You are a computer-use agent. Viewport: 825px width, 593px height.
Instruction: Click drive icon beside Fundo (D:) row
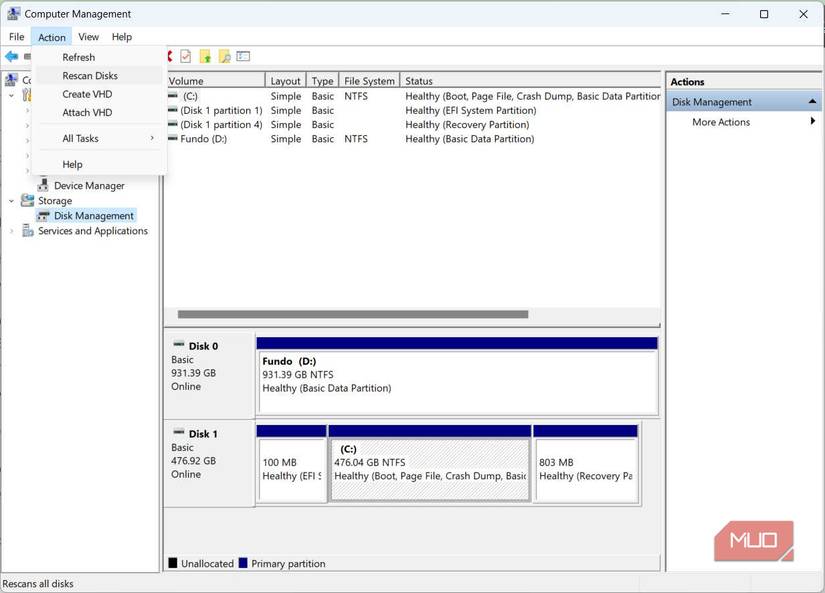point(173,138)
